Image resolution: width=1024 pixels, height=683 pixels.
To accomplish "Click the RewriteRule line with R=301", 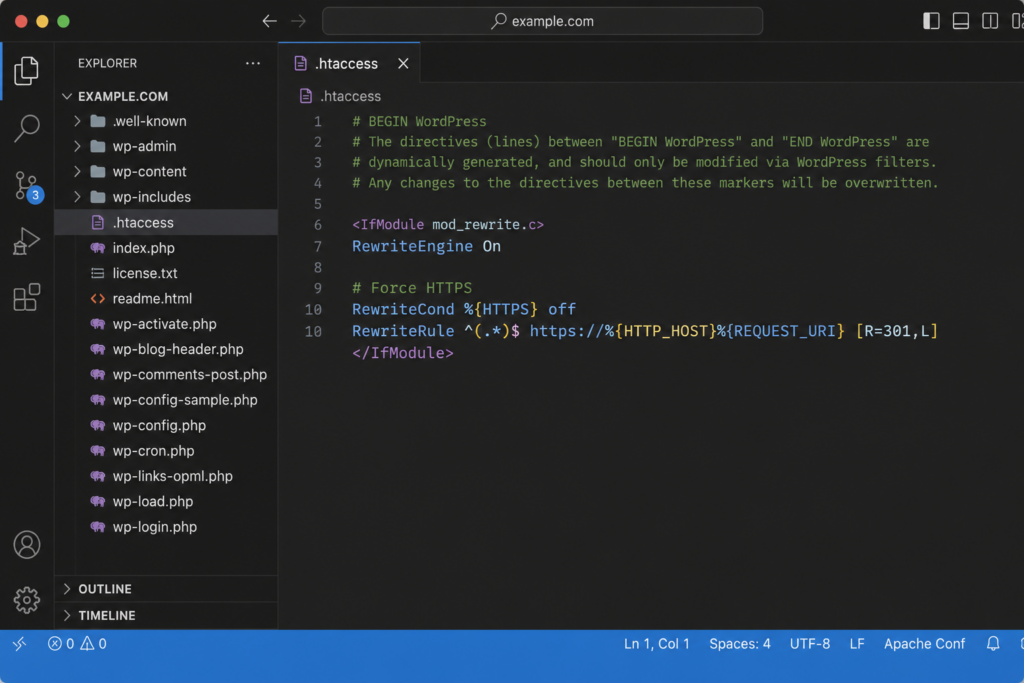I will tap(645, 331).
